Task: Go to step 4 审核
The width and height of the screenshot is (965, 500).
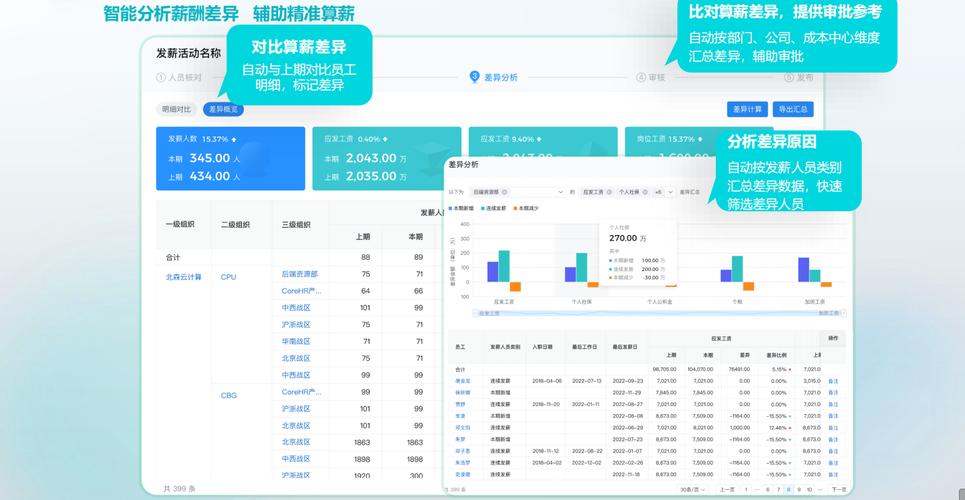Action: coord(651,78)
